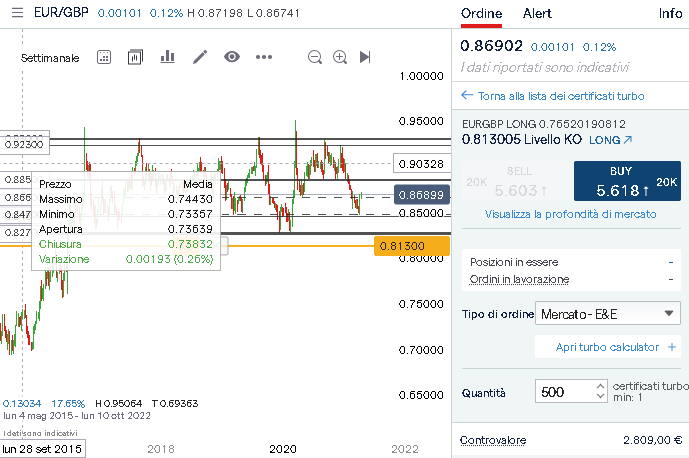Zoom in the chart

(340, 57)
